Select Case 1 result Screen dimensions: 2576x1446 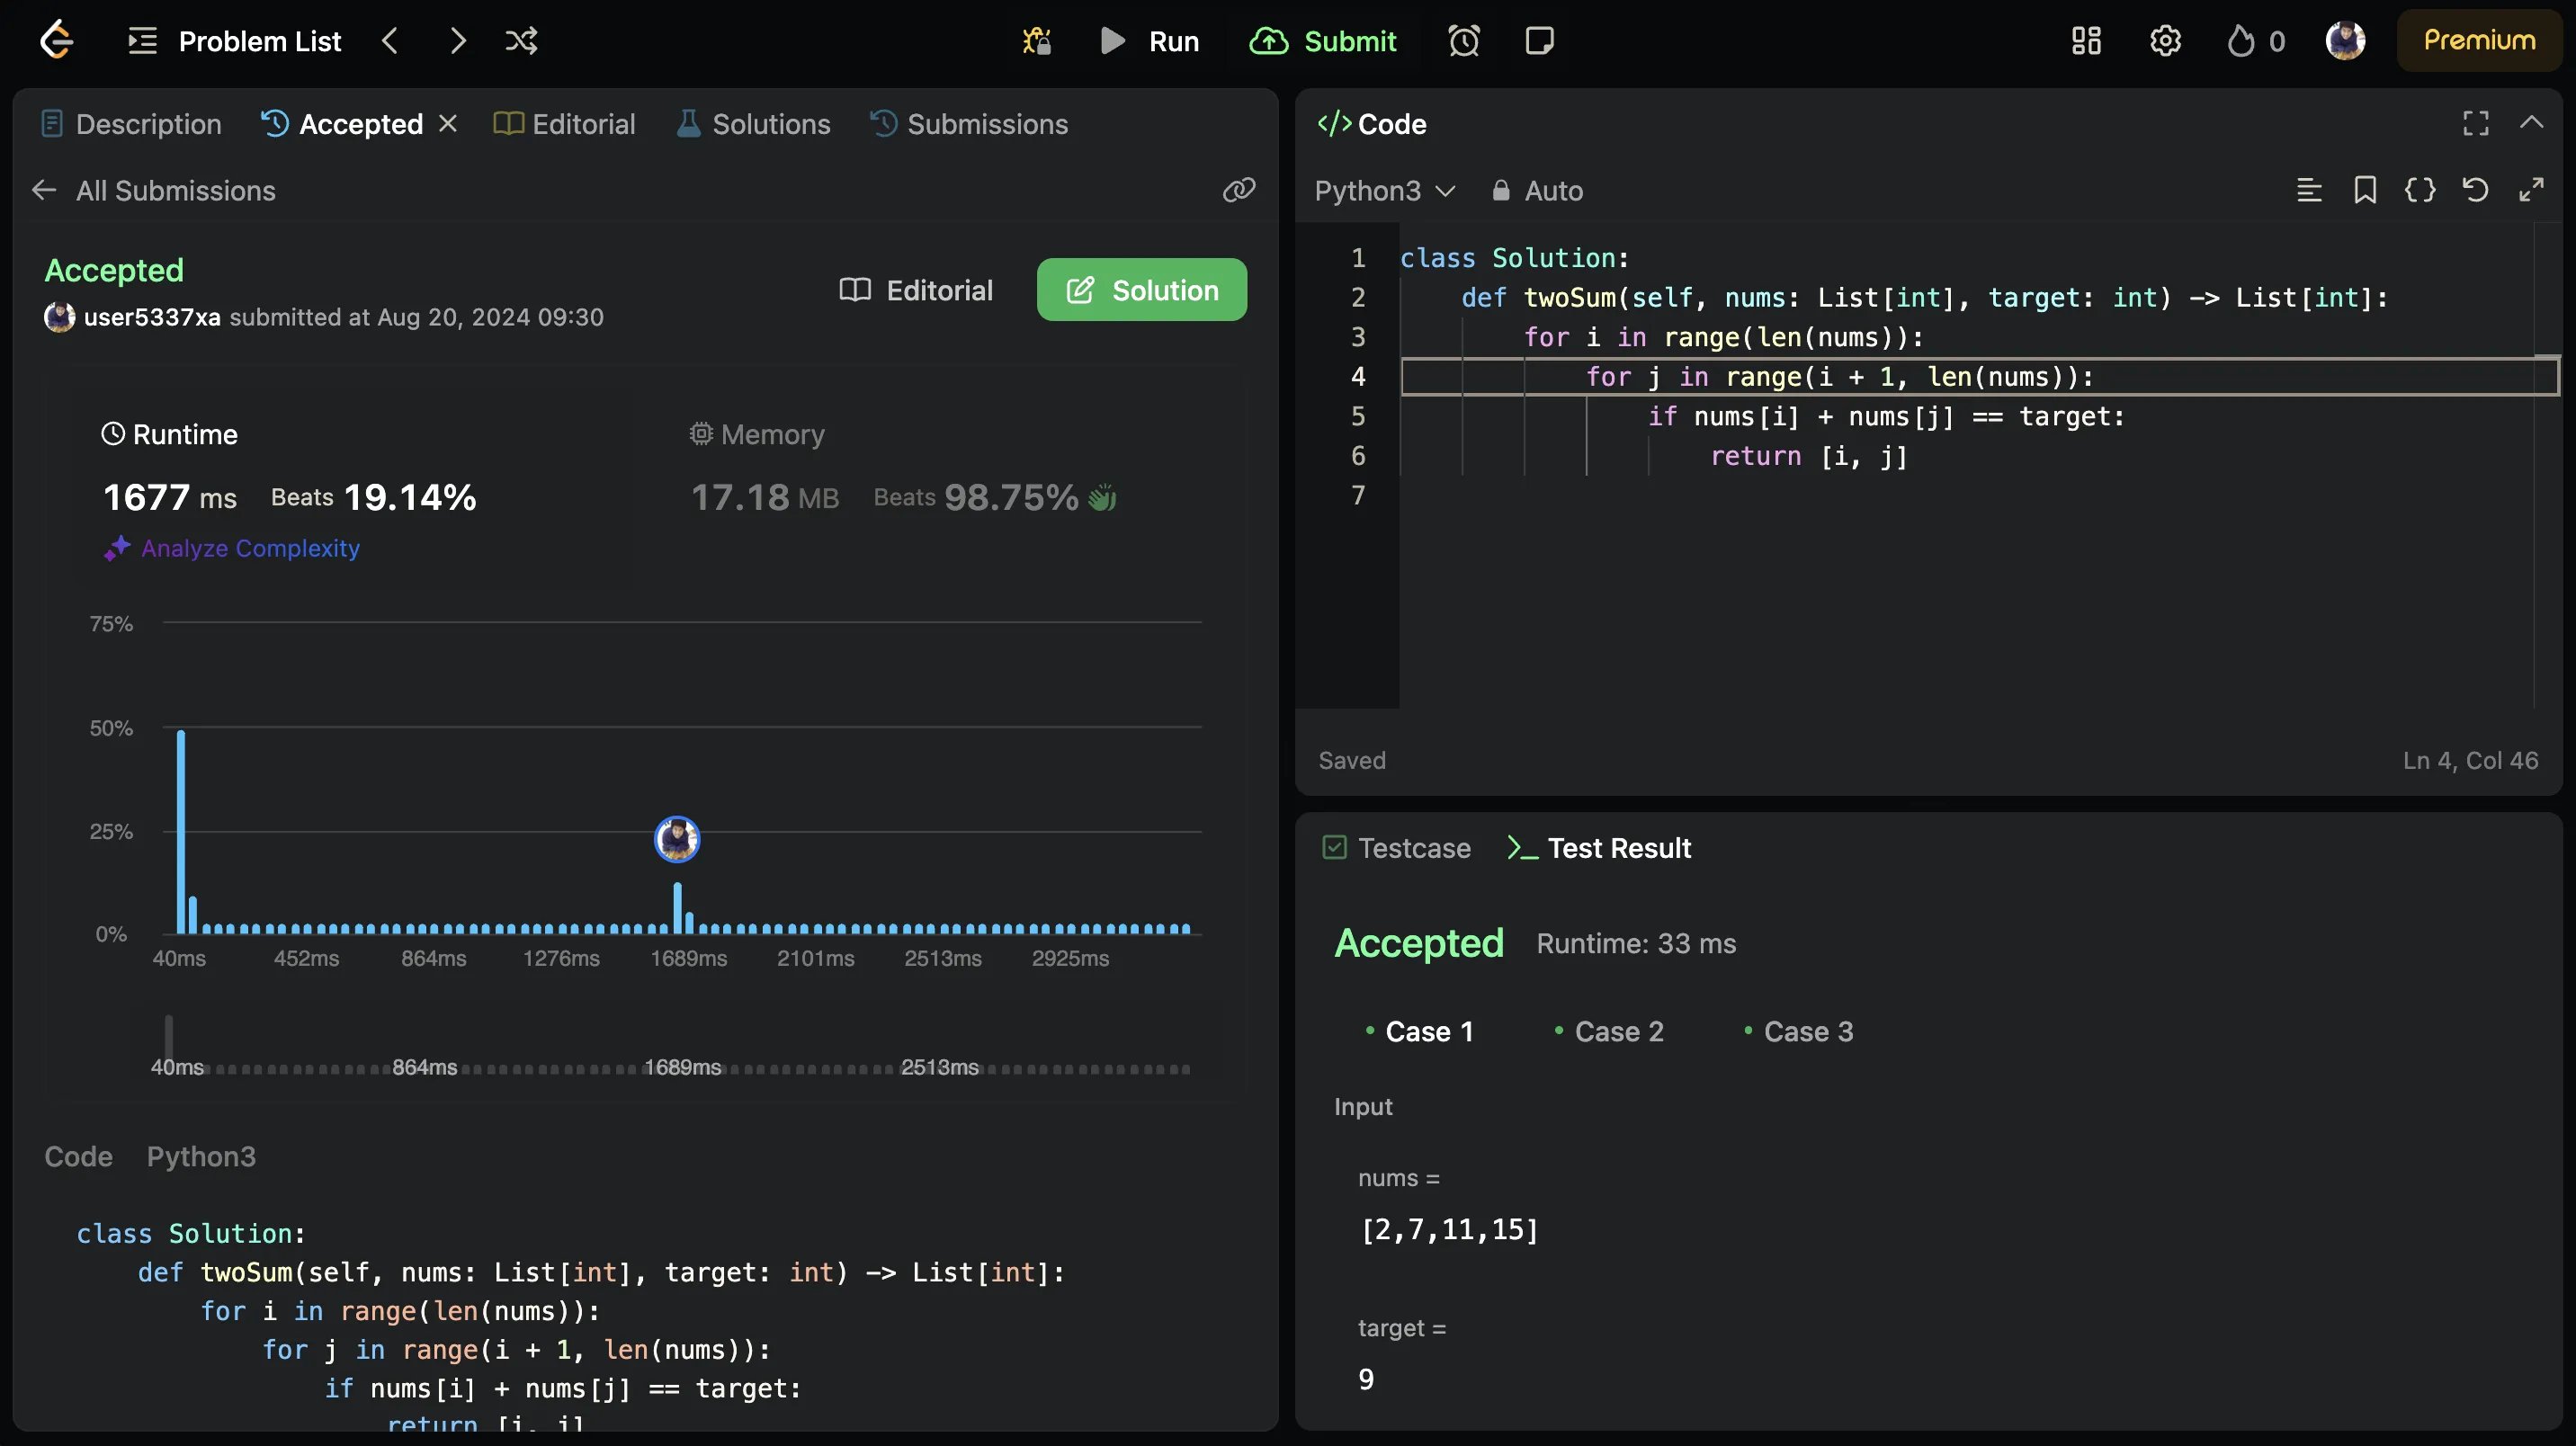pos(1420,1031)
